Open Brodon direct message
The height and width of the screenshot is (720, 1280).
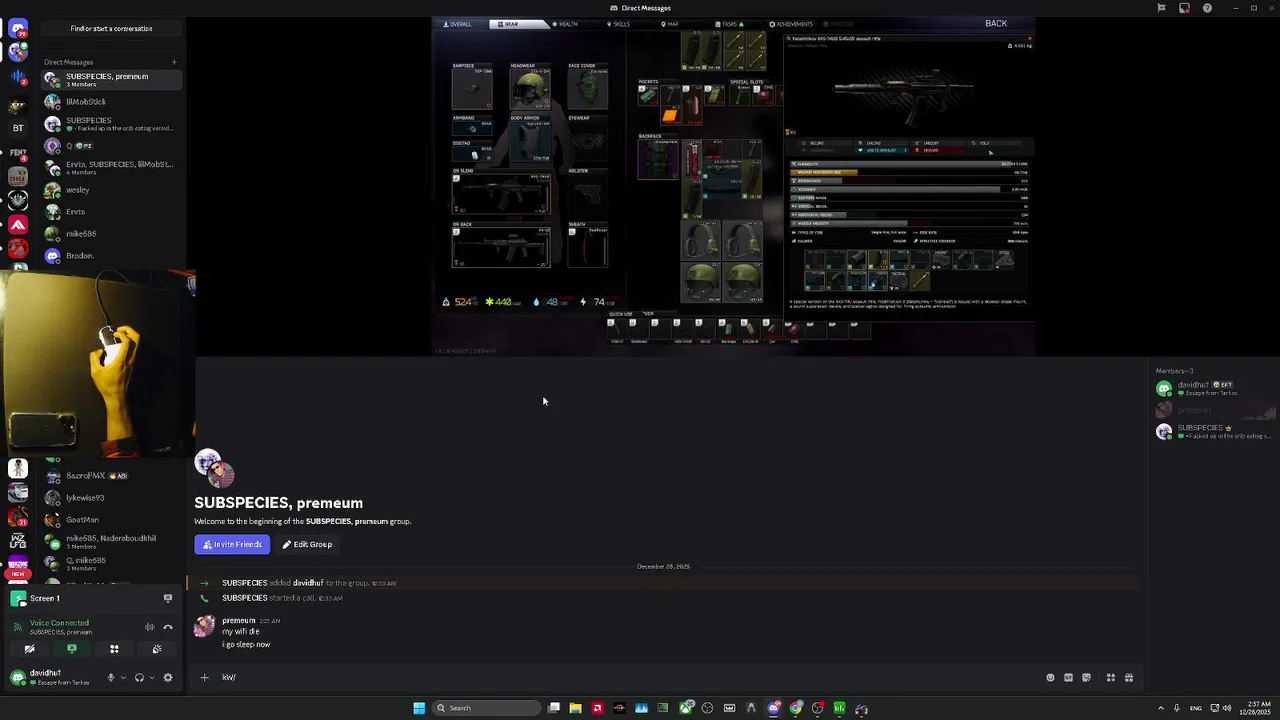tap(112, 256)
